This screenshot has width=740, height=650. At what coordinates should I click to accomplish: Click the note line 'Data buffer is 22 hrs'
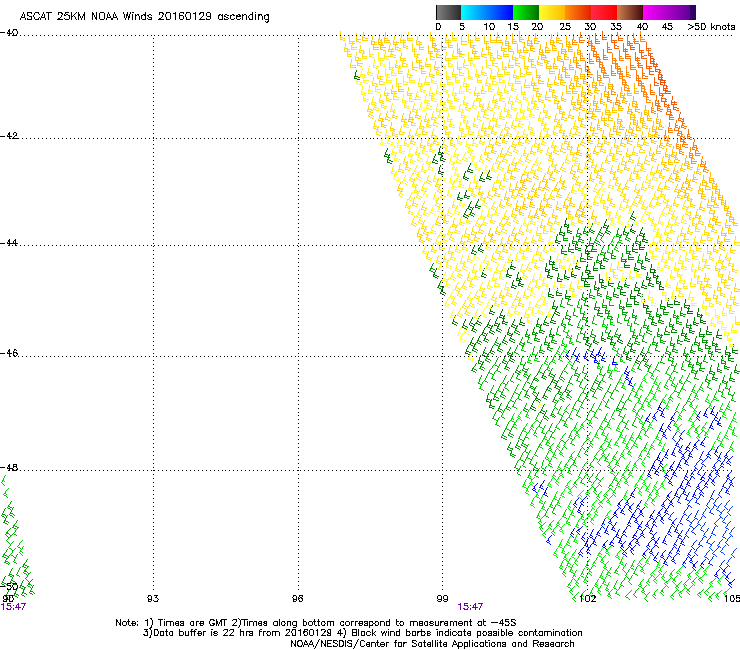(362, 633)
